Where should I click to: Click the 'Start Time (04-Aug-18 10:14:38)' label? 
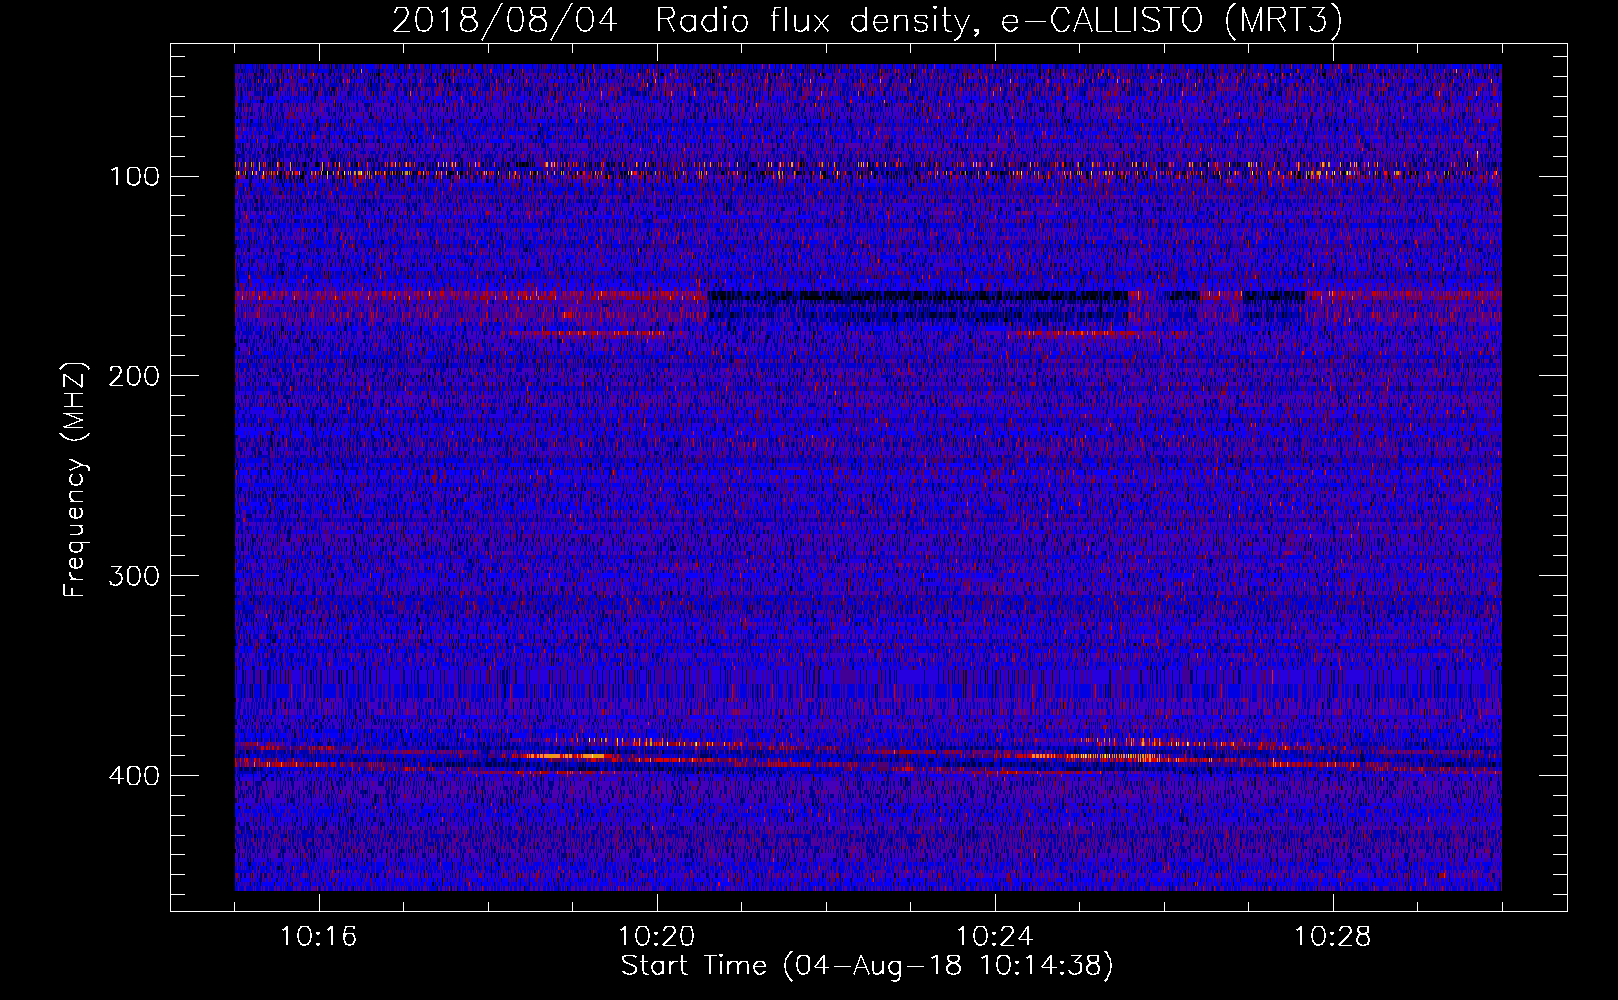click(867, 966)
